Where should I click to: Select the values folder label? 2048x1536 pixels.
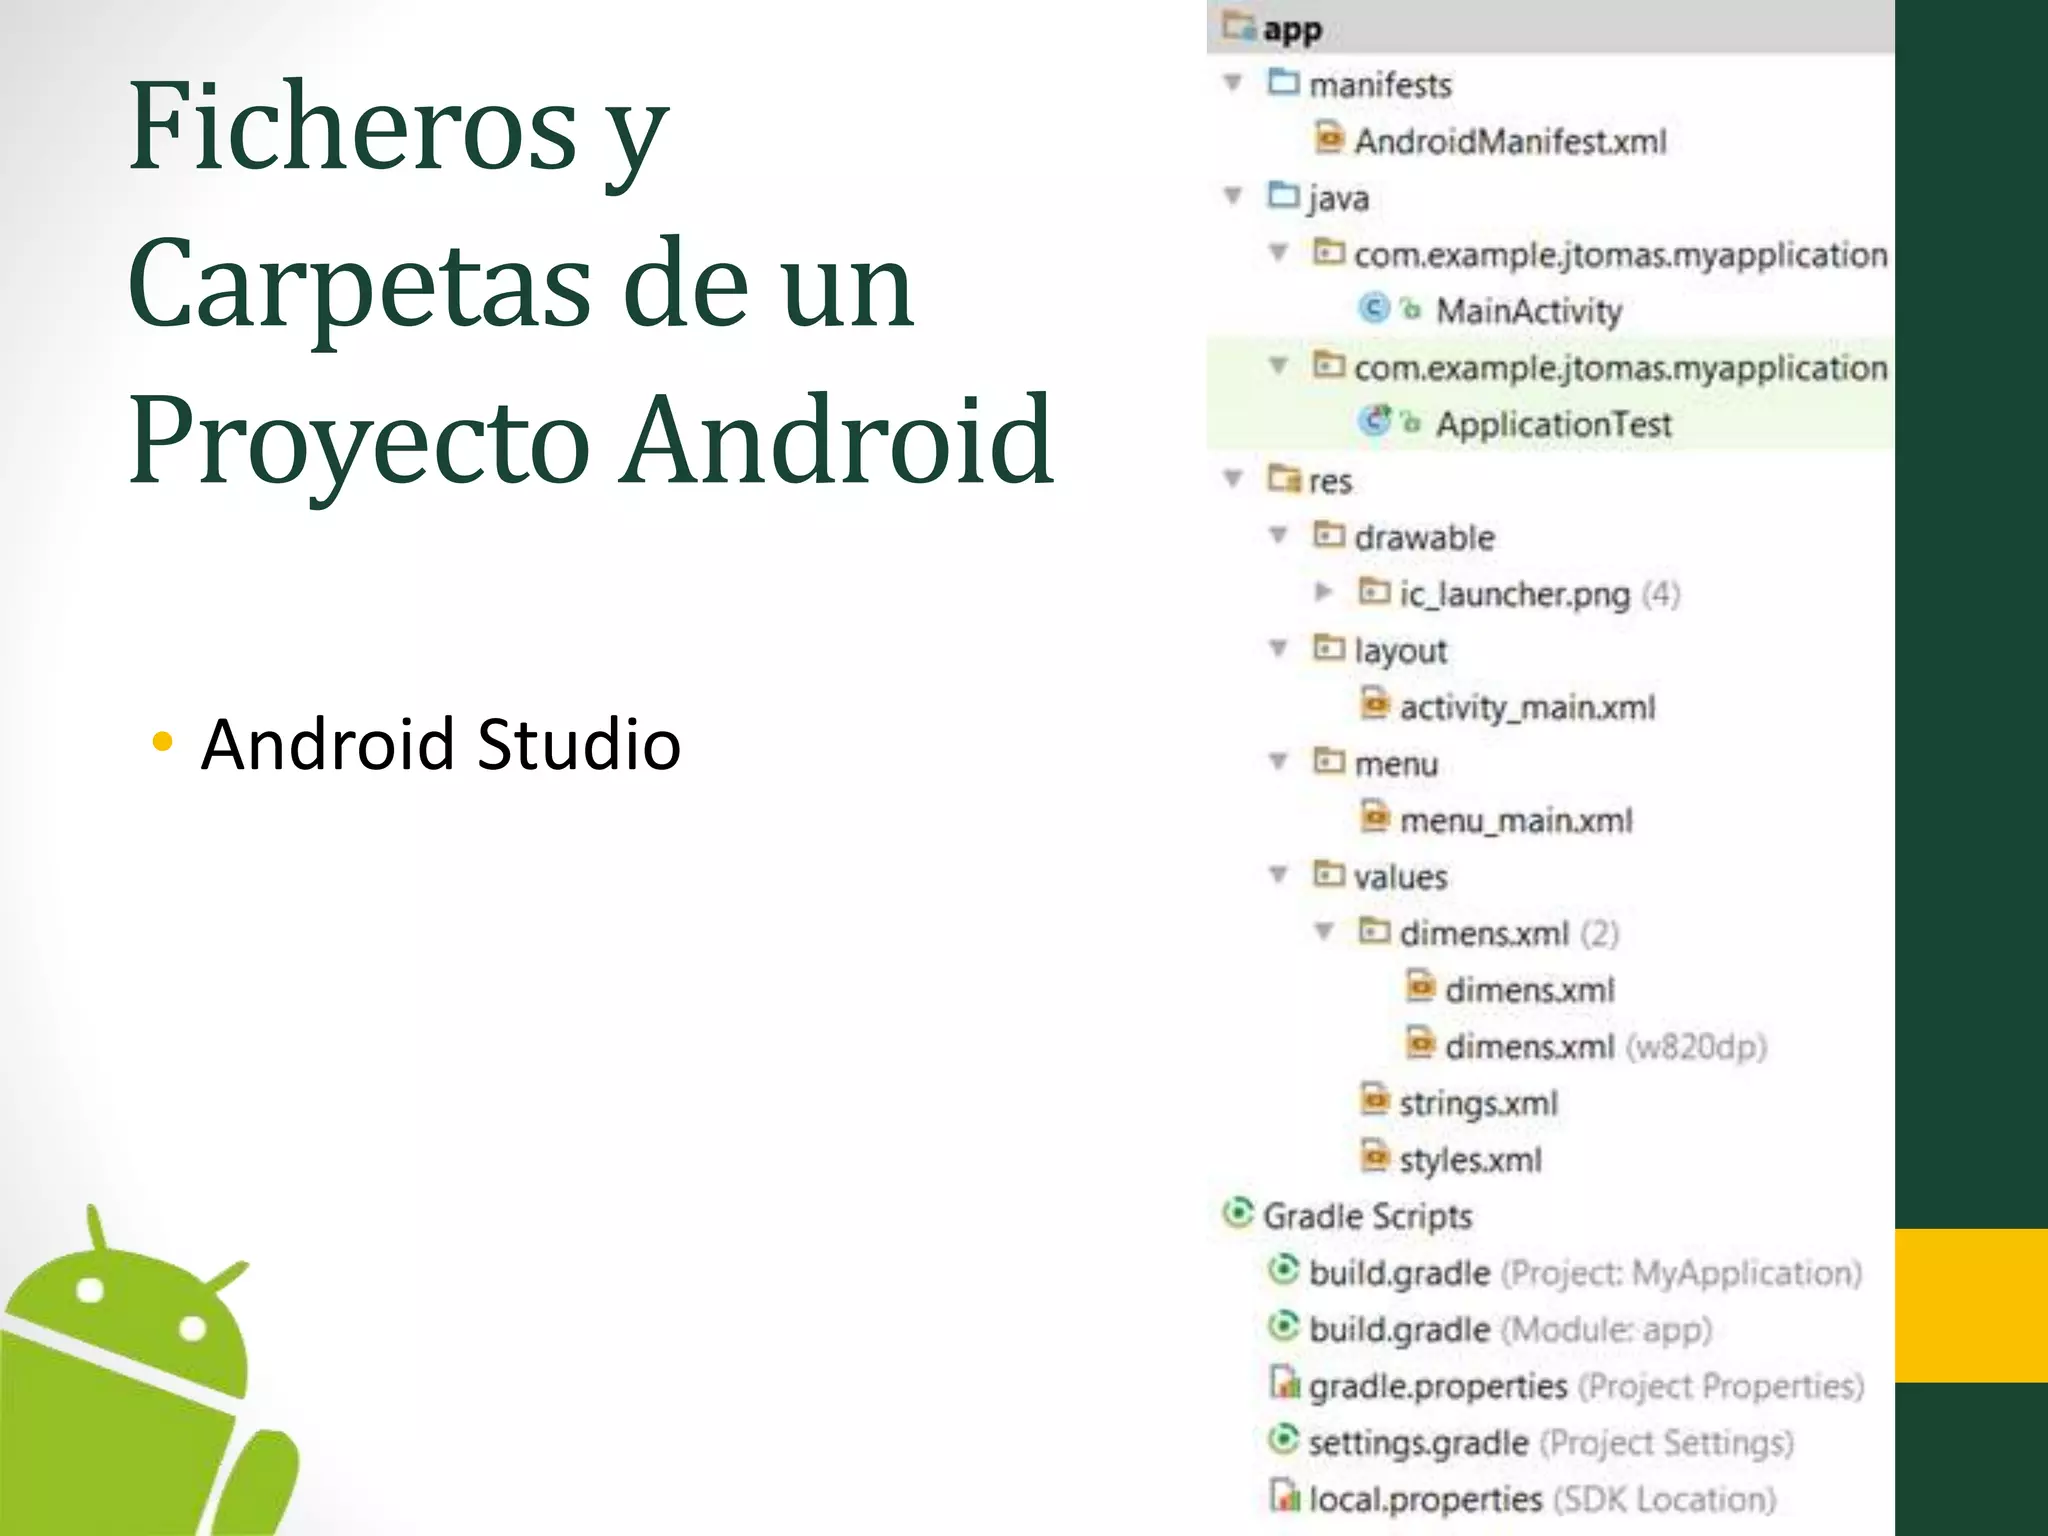point(1400,877)
